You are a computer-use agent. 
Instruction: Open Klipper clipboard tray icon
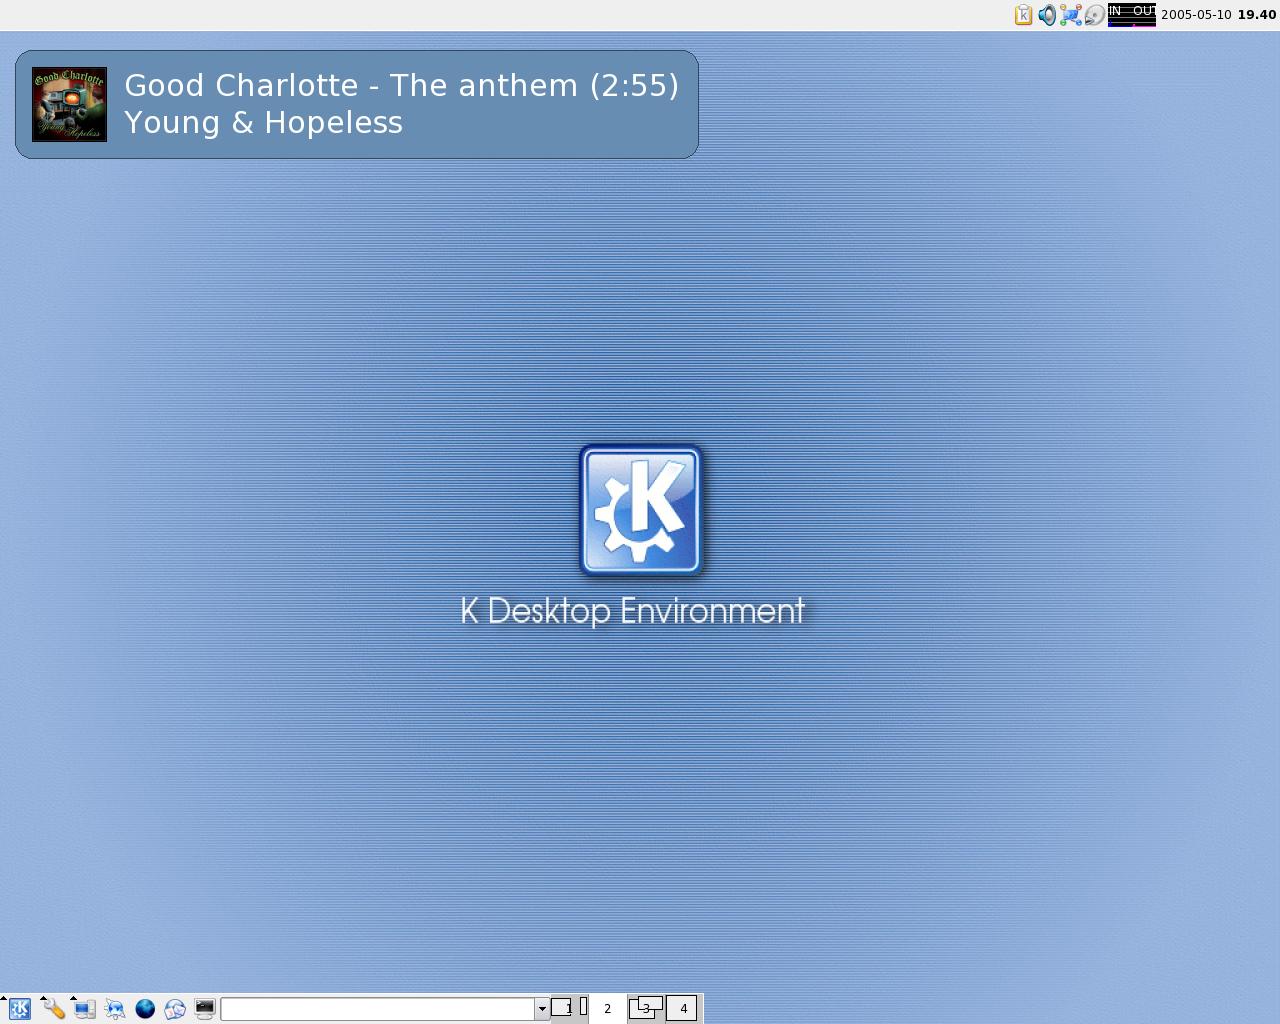[x=1023, y=15]
